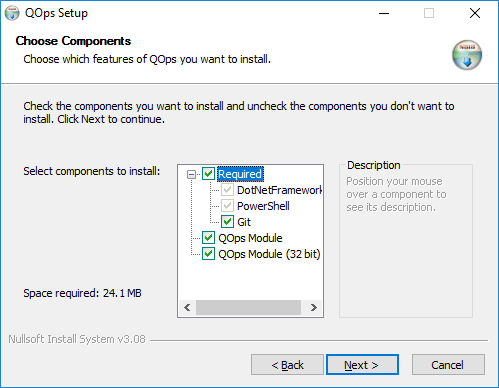This screenshot has height=388, width=499.
Task: Click the horizontal scrollbar thumb
Action: point(248,307)
